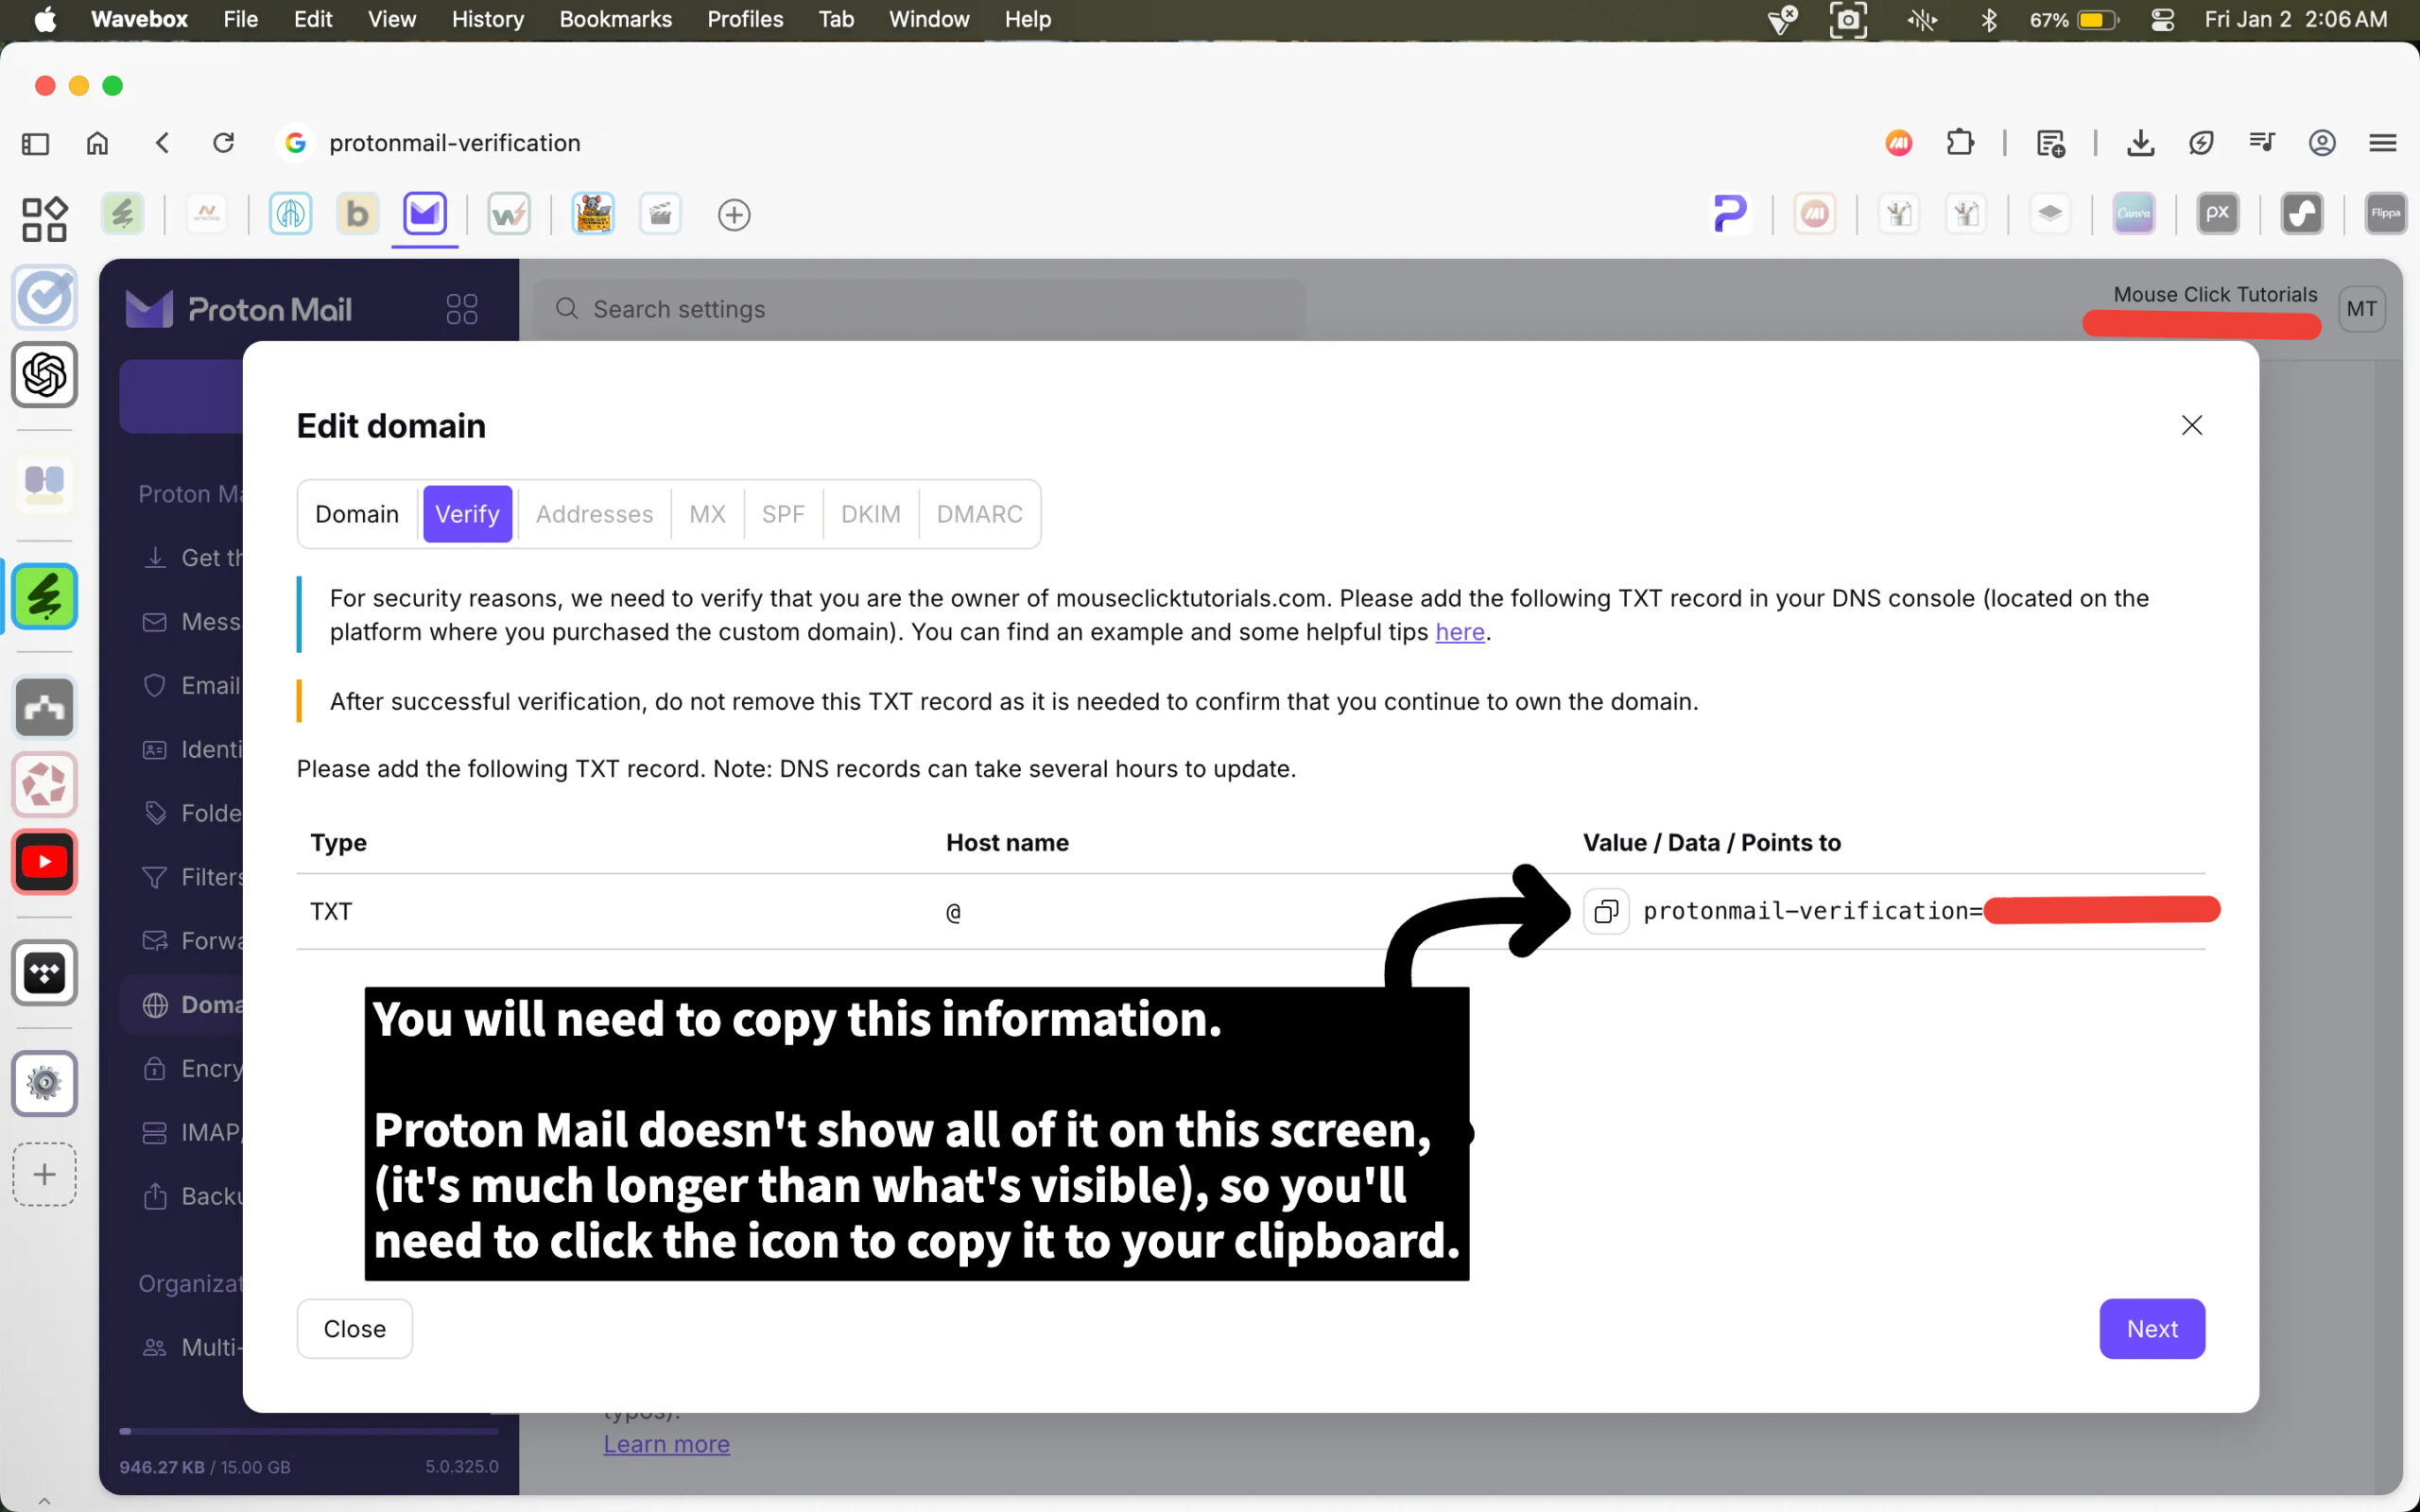Open the MT account avatar menu

pyautogui.click(x=2361, y=309)
